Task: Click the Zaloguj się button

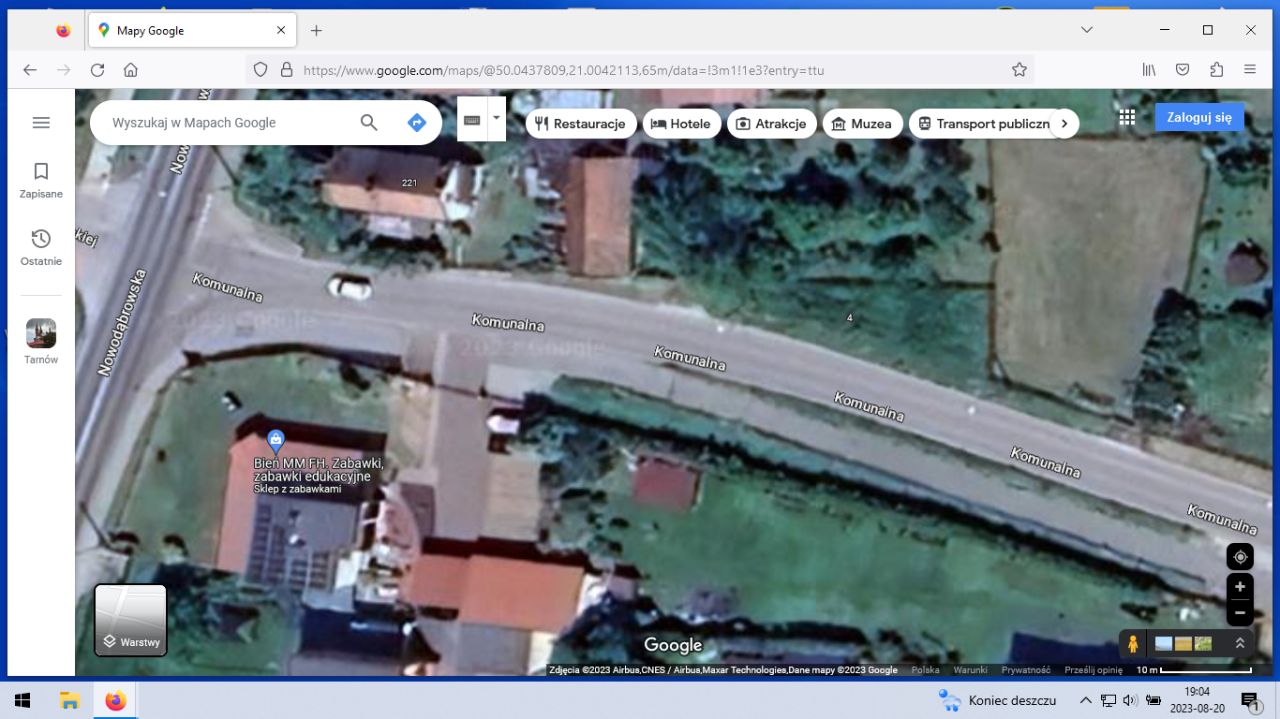Action: tap(1199, 117)
